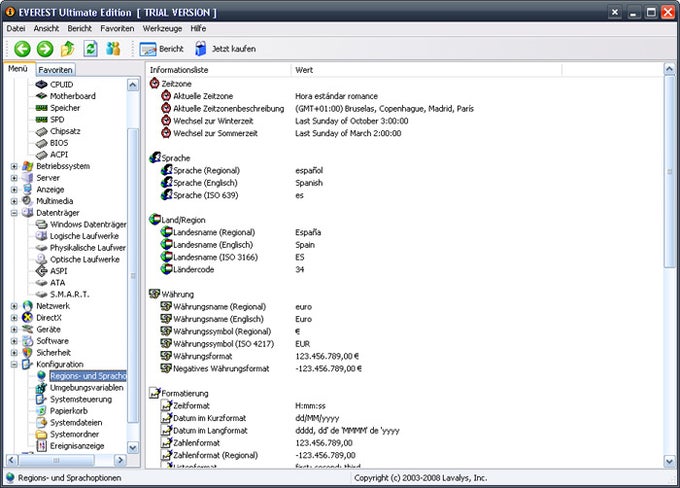This screenshot has height=488, width=680.
Task: Click the green Forward arrow icon
Action: (x=45, y=49)
